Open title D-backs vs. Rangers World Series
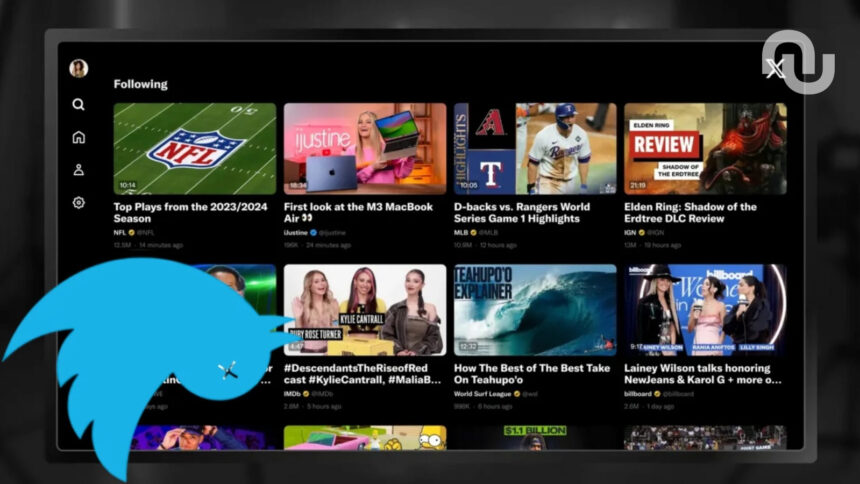This screenshot has width=860, height=484. pos(522,212)
